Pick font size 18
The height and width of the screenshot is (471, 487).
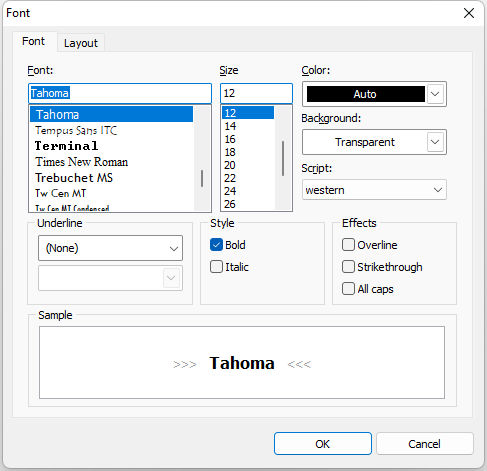pos(248,152)
